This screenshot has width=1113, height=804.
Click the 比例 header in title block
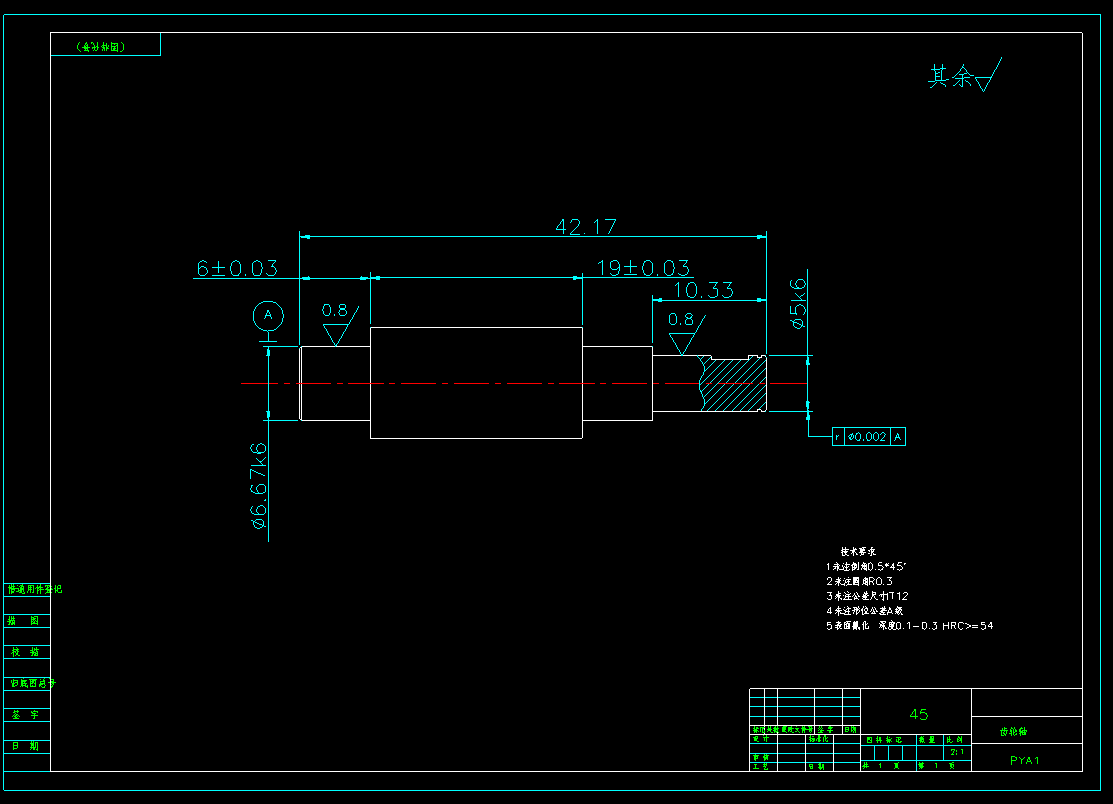tap(955, 739)
